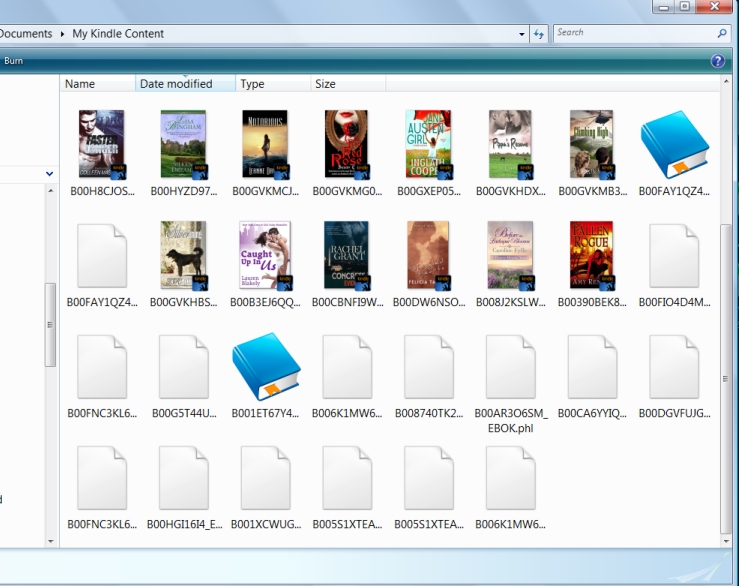Select the brown cover file B00DW6NSO
The image size is (739, 586).
coord(429,264)
